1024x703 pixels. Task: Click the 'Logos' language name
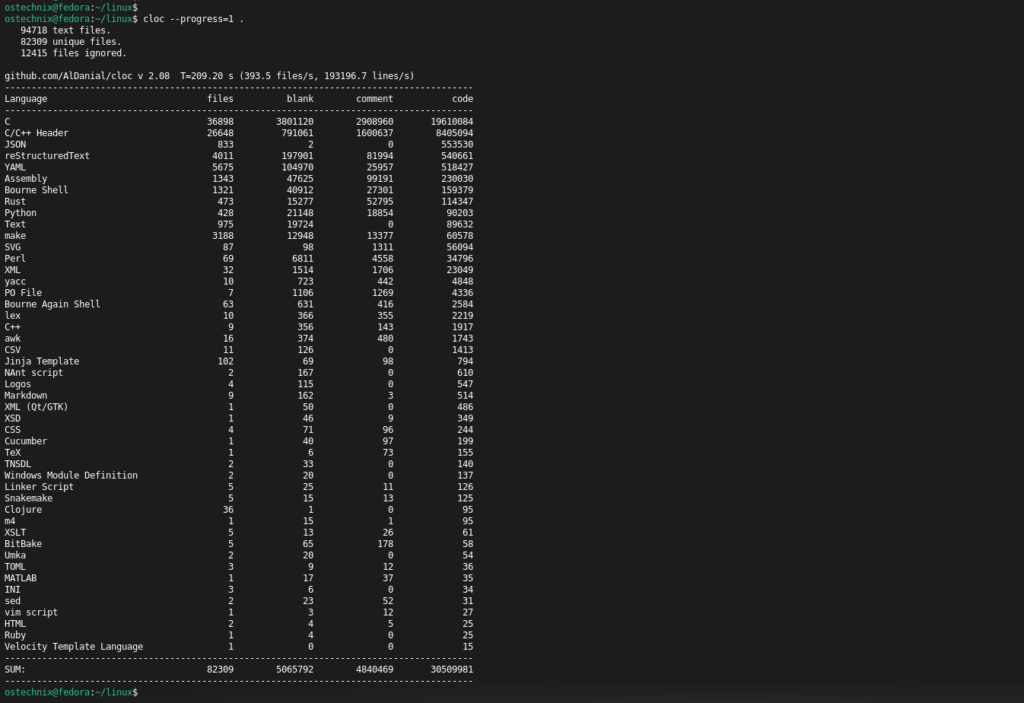click(18, 384)
